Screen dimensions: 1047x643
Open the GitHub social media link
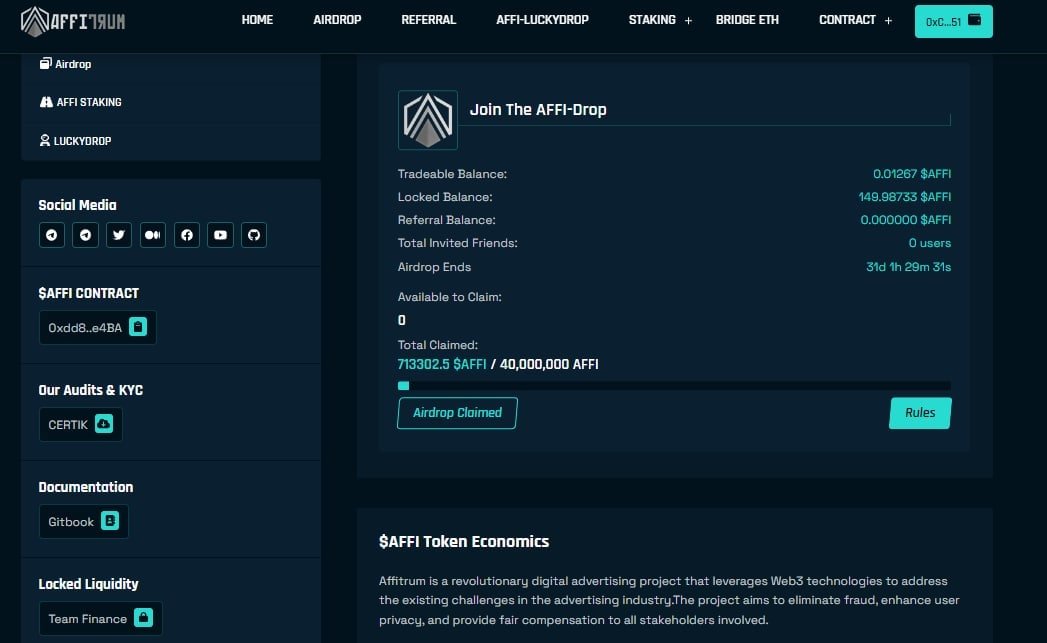(x=254, y=235)
